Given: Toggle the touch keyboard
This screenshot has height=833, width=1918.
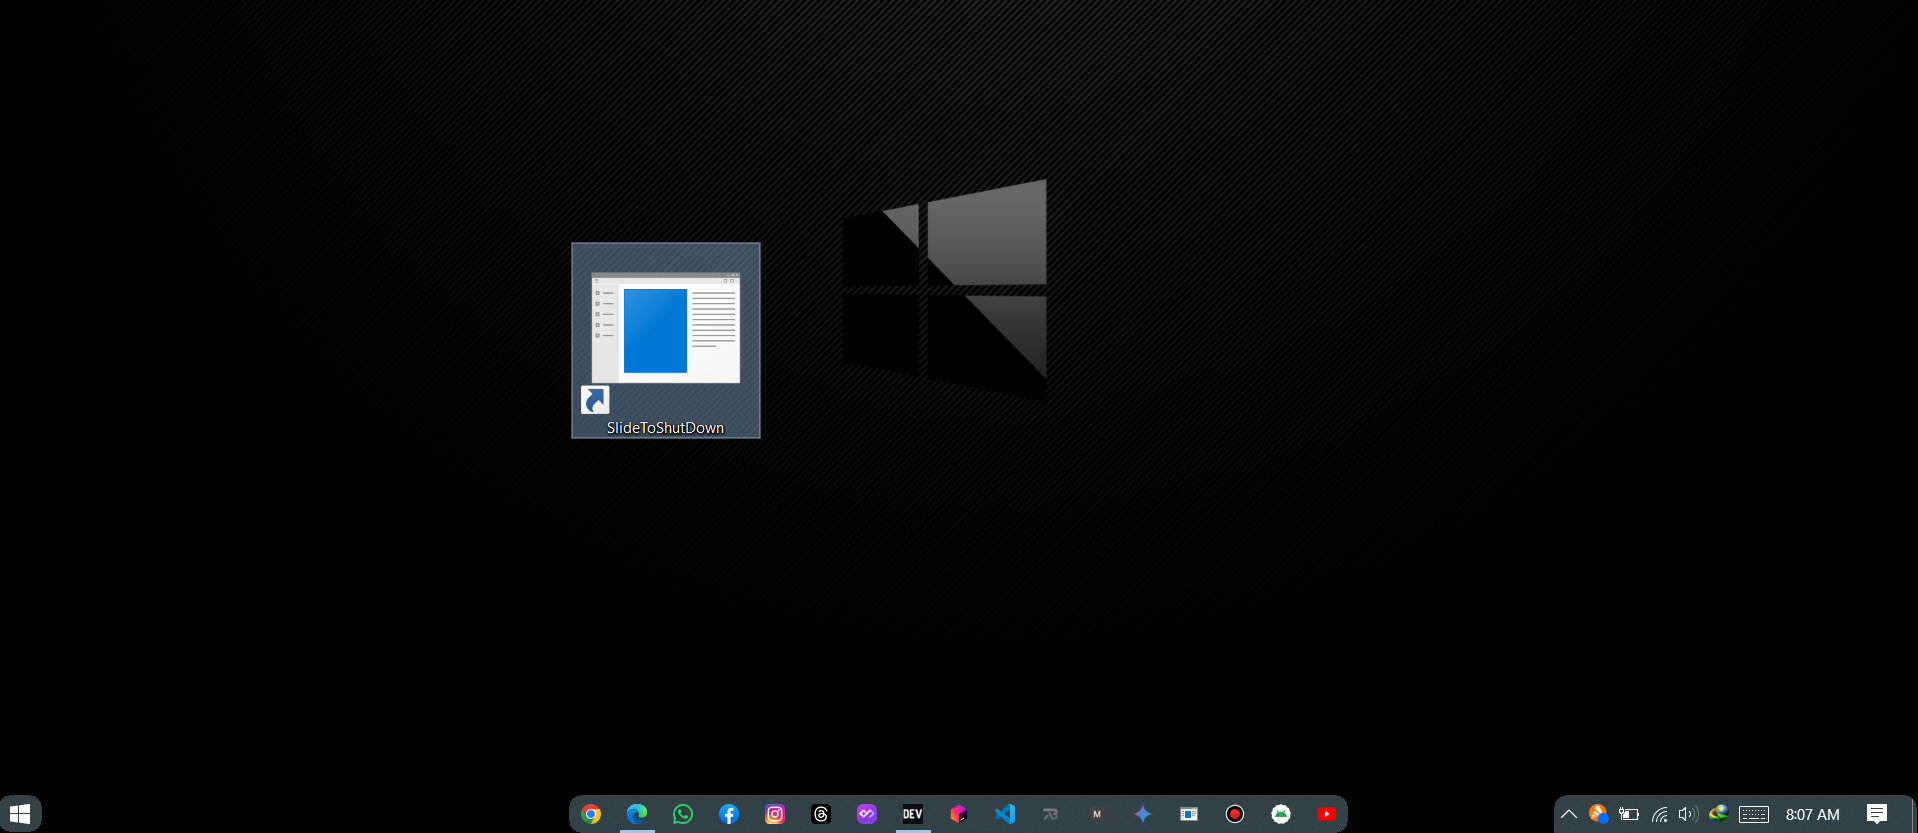Looking at the screenshot, I should tap(1754, 814).
